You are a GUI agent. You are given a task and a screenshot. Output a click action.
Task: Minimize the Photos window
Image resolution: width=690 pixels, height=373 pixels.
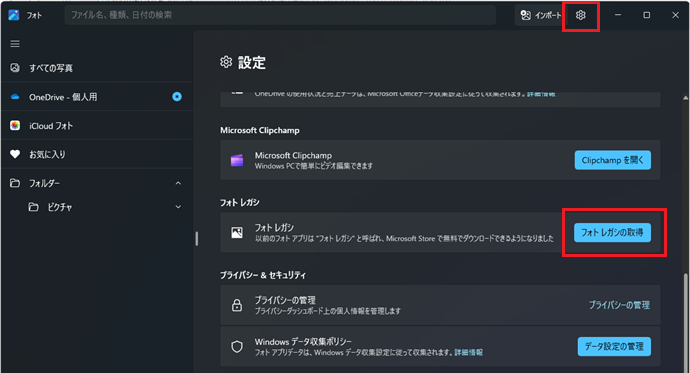tap(618, 15)
